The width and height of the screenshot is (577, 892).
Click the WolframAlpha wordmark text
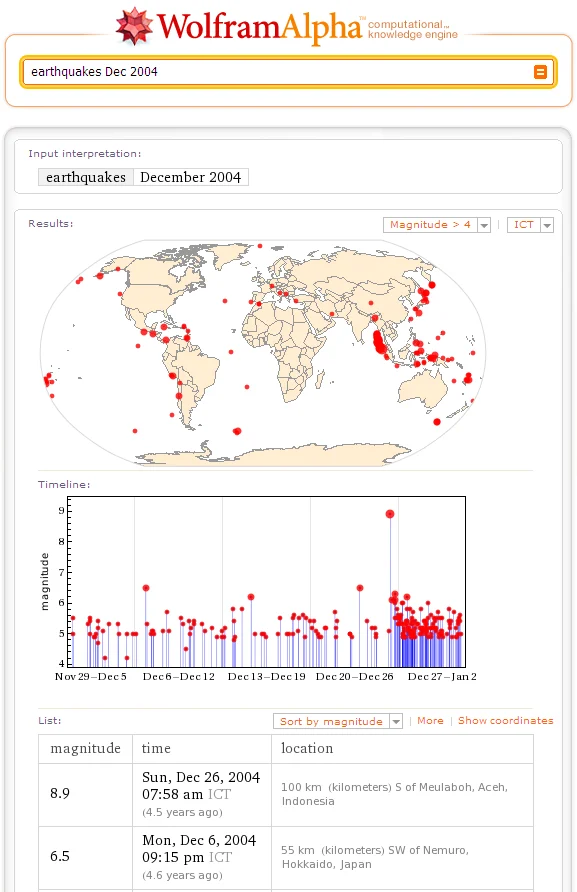[x=259, y=26]
